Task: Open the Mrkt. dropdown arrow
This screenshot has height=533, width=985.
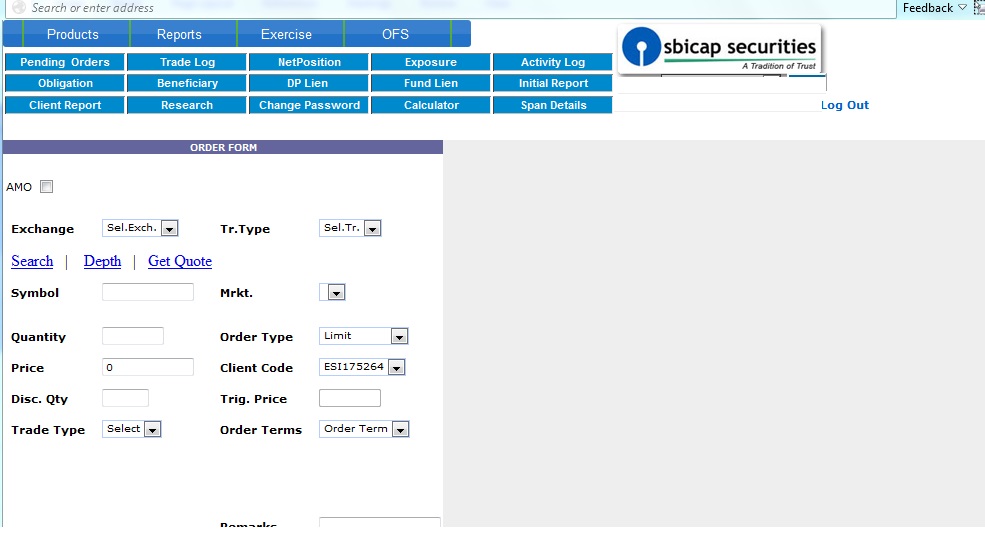Action: (x=336, y=293)
